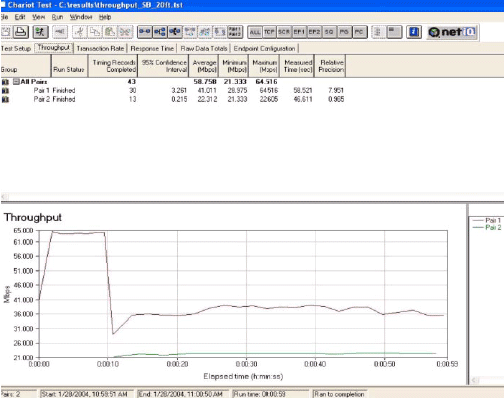
Task: Click the Print toolbar icon
Action: click(x=21, y=32)
